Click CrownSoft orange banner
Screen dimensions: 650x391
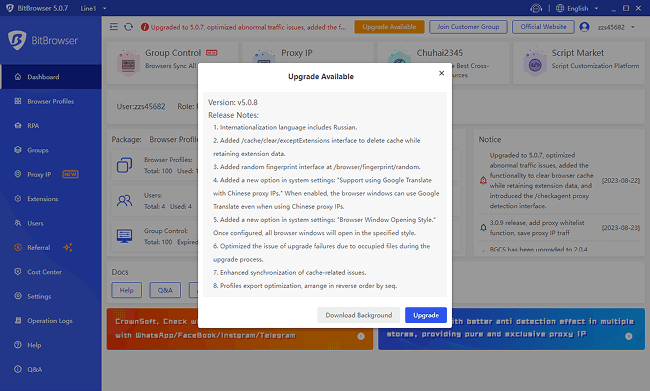point(240,329)
